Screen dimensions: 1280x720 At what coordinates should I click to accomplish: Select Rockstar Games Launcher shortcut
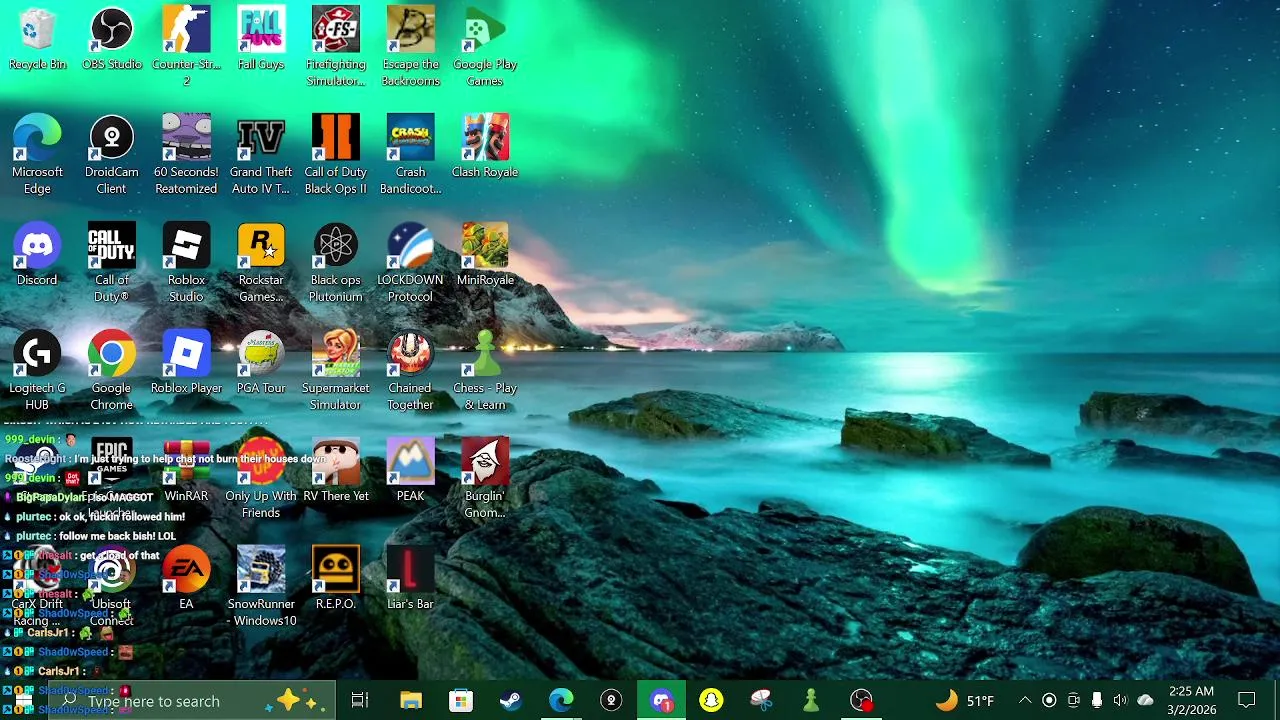(261, 263)
